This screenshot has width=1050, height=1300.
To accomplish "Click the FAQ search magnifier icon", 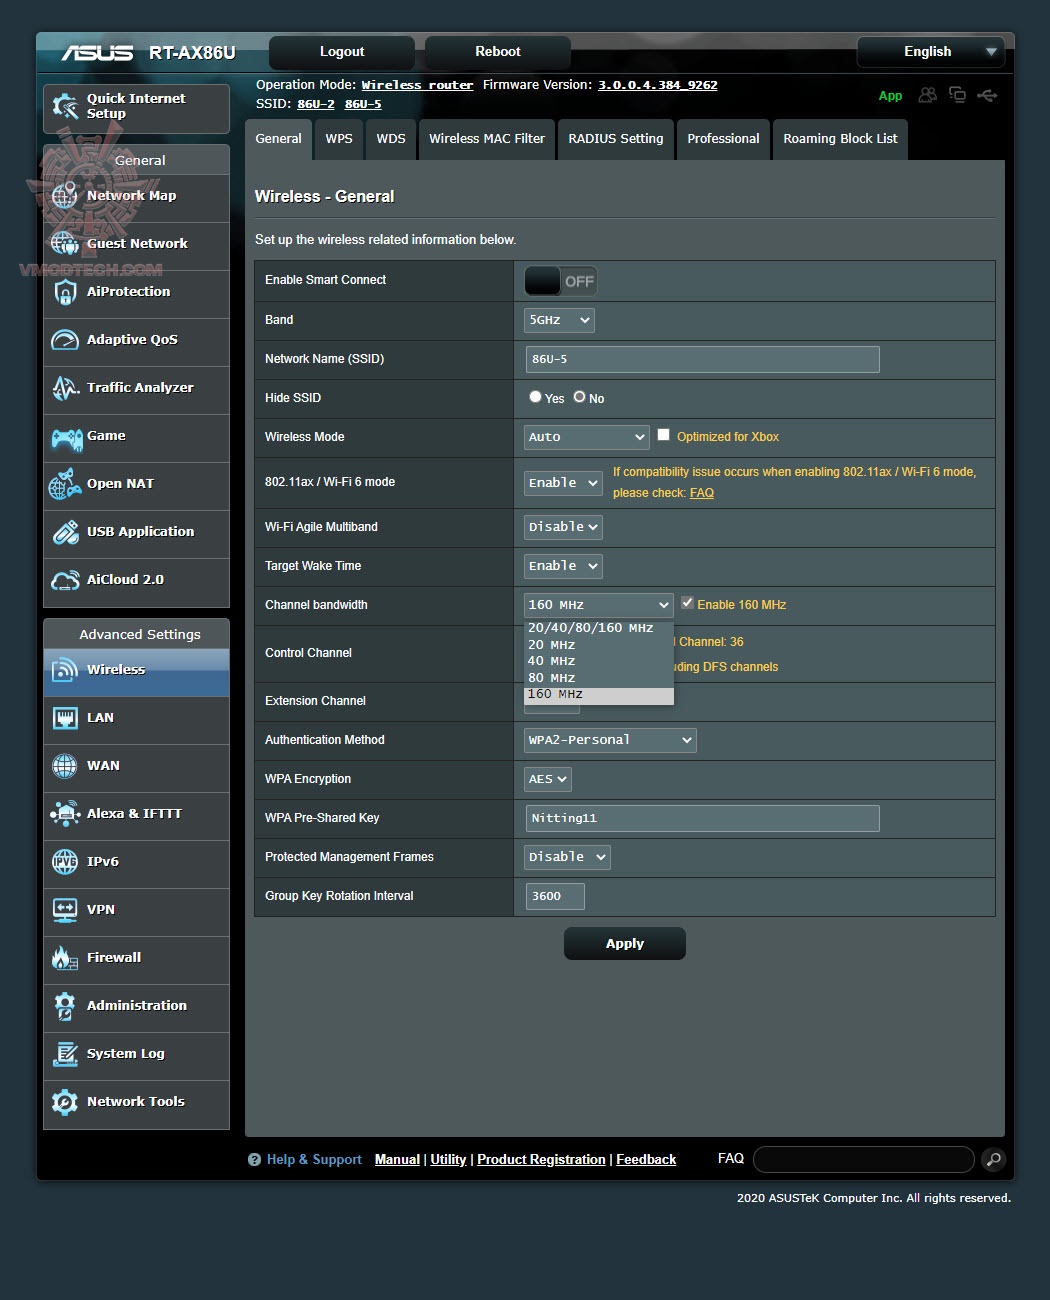I will click(x=993, y=1159).
